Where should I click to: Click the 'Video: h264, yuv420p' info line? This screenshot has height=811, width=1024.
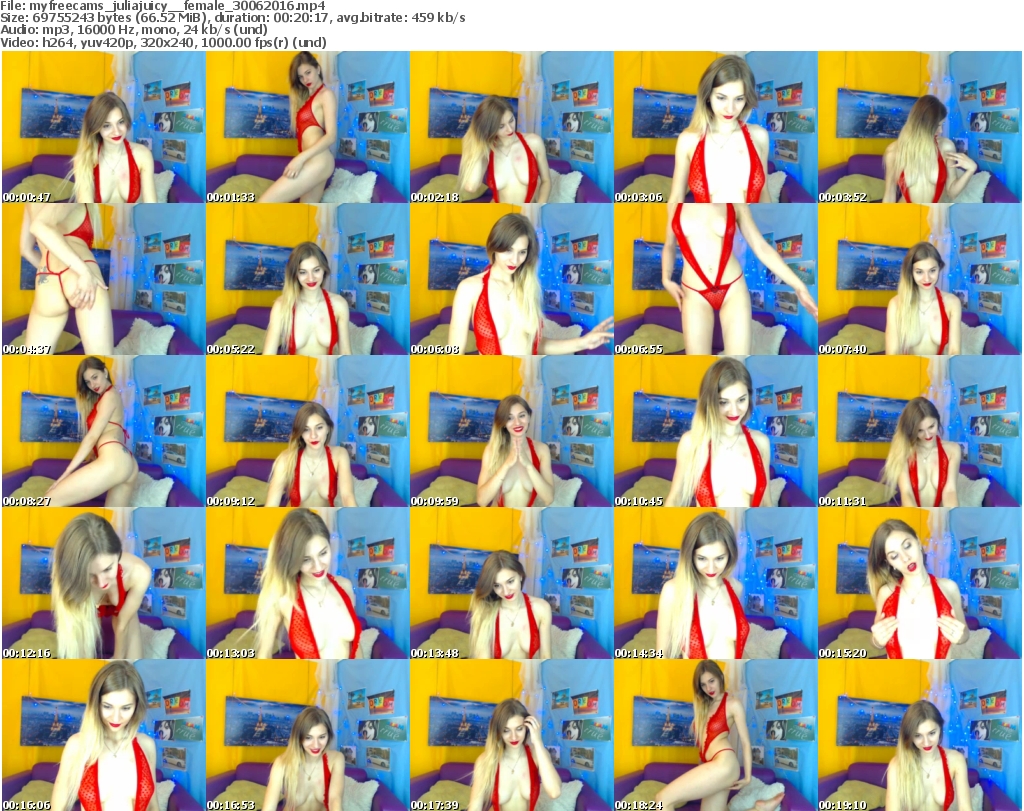(x=163, y=42)
